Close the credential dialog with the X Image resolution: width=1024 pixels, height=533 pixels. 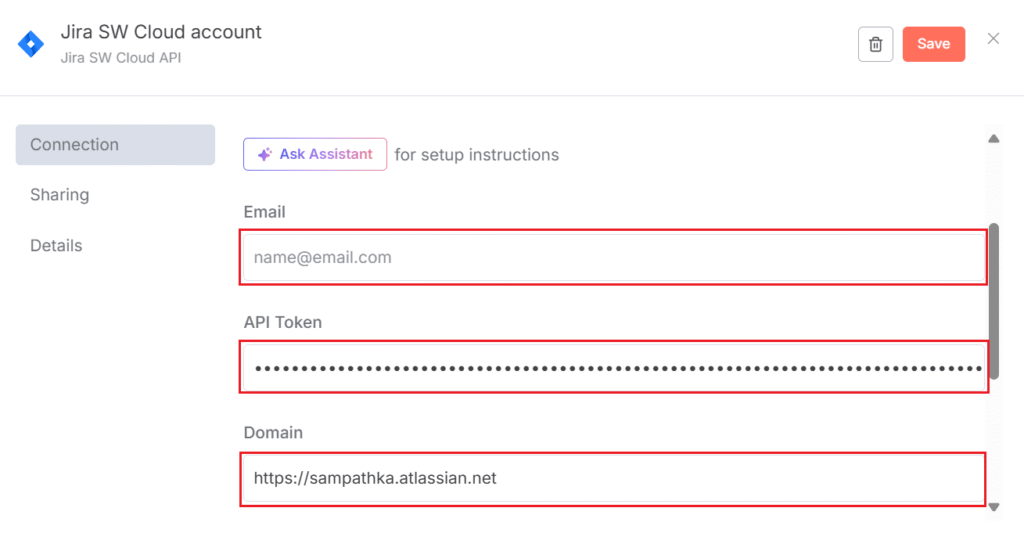pyautogui.click(x=993, y=39)
